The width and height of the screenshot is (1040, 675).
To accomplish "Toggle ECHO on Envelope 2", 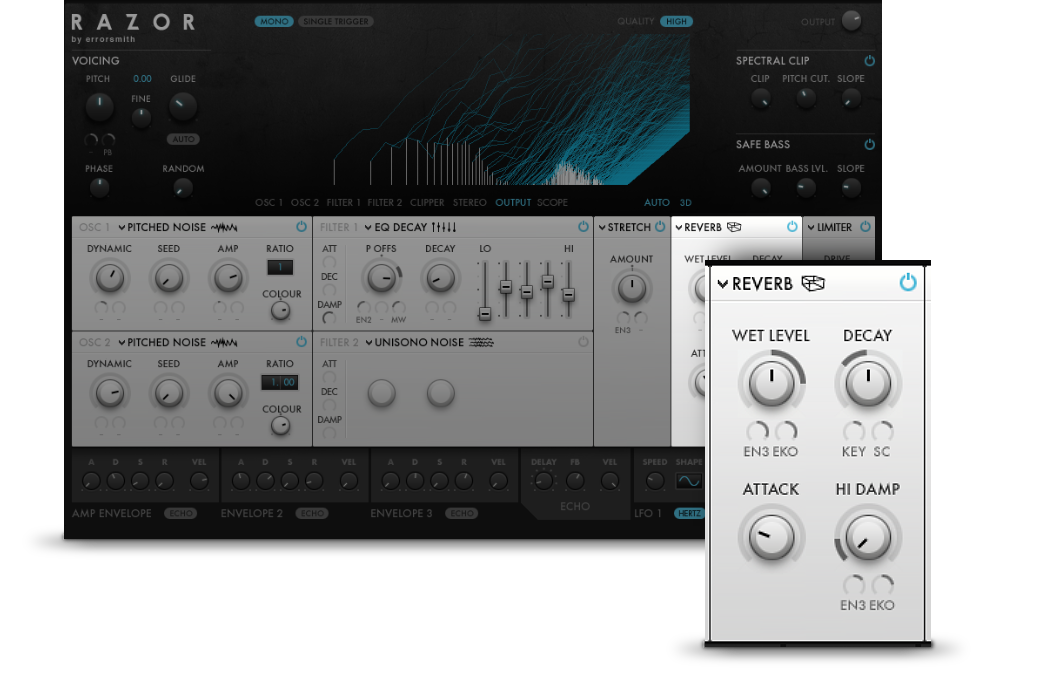I will pos(312,513).
